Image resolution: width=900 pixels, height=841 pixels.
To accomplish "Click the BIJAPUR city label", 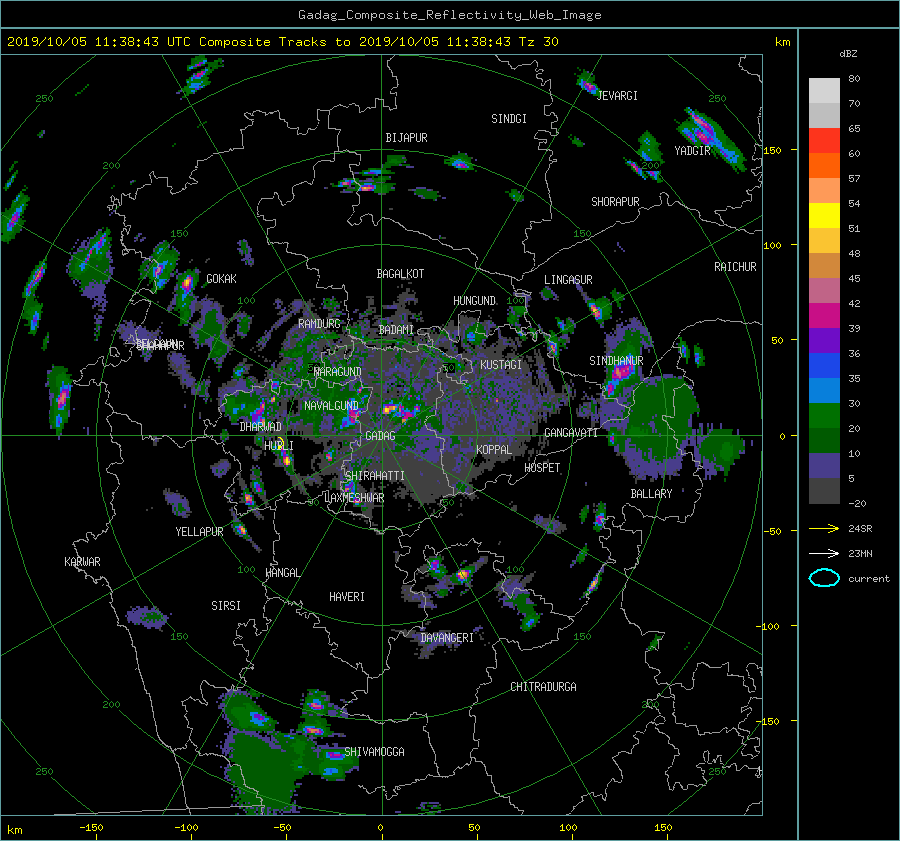I will 406,138.
